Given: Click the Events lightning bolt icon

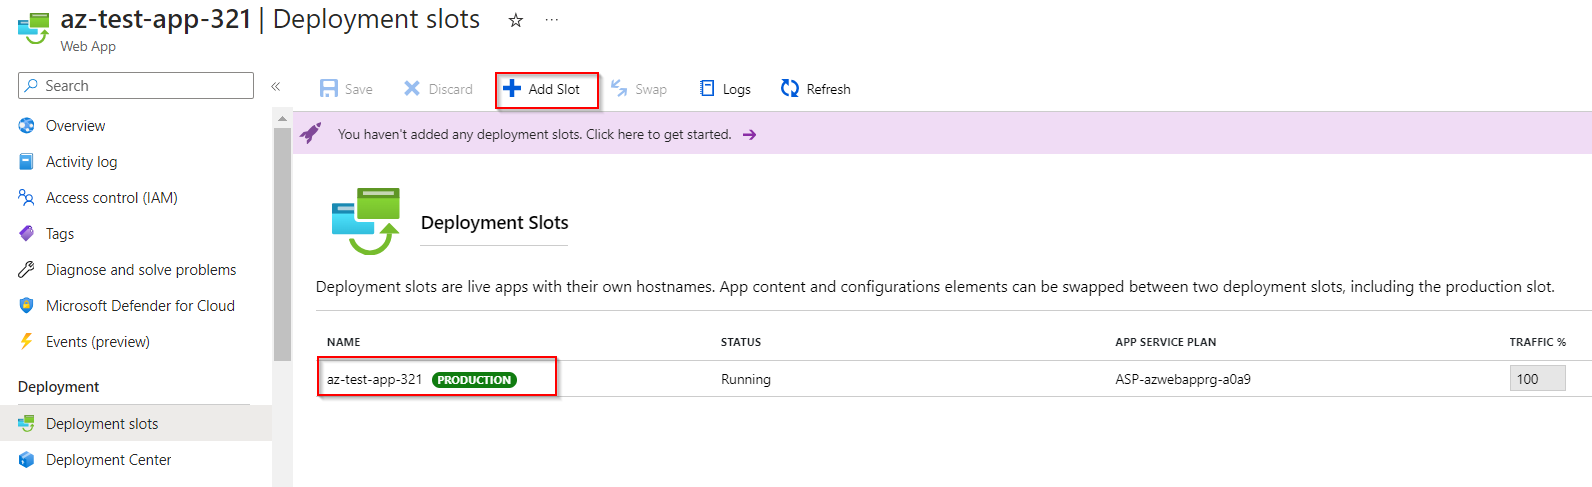Looking at the screenshot, I should (27, 341).
